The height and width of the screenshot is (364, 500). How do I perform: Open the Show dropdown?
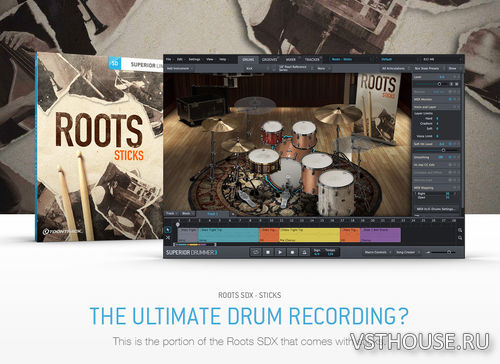(x=454, y=68)
